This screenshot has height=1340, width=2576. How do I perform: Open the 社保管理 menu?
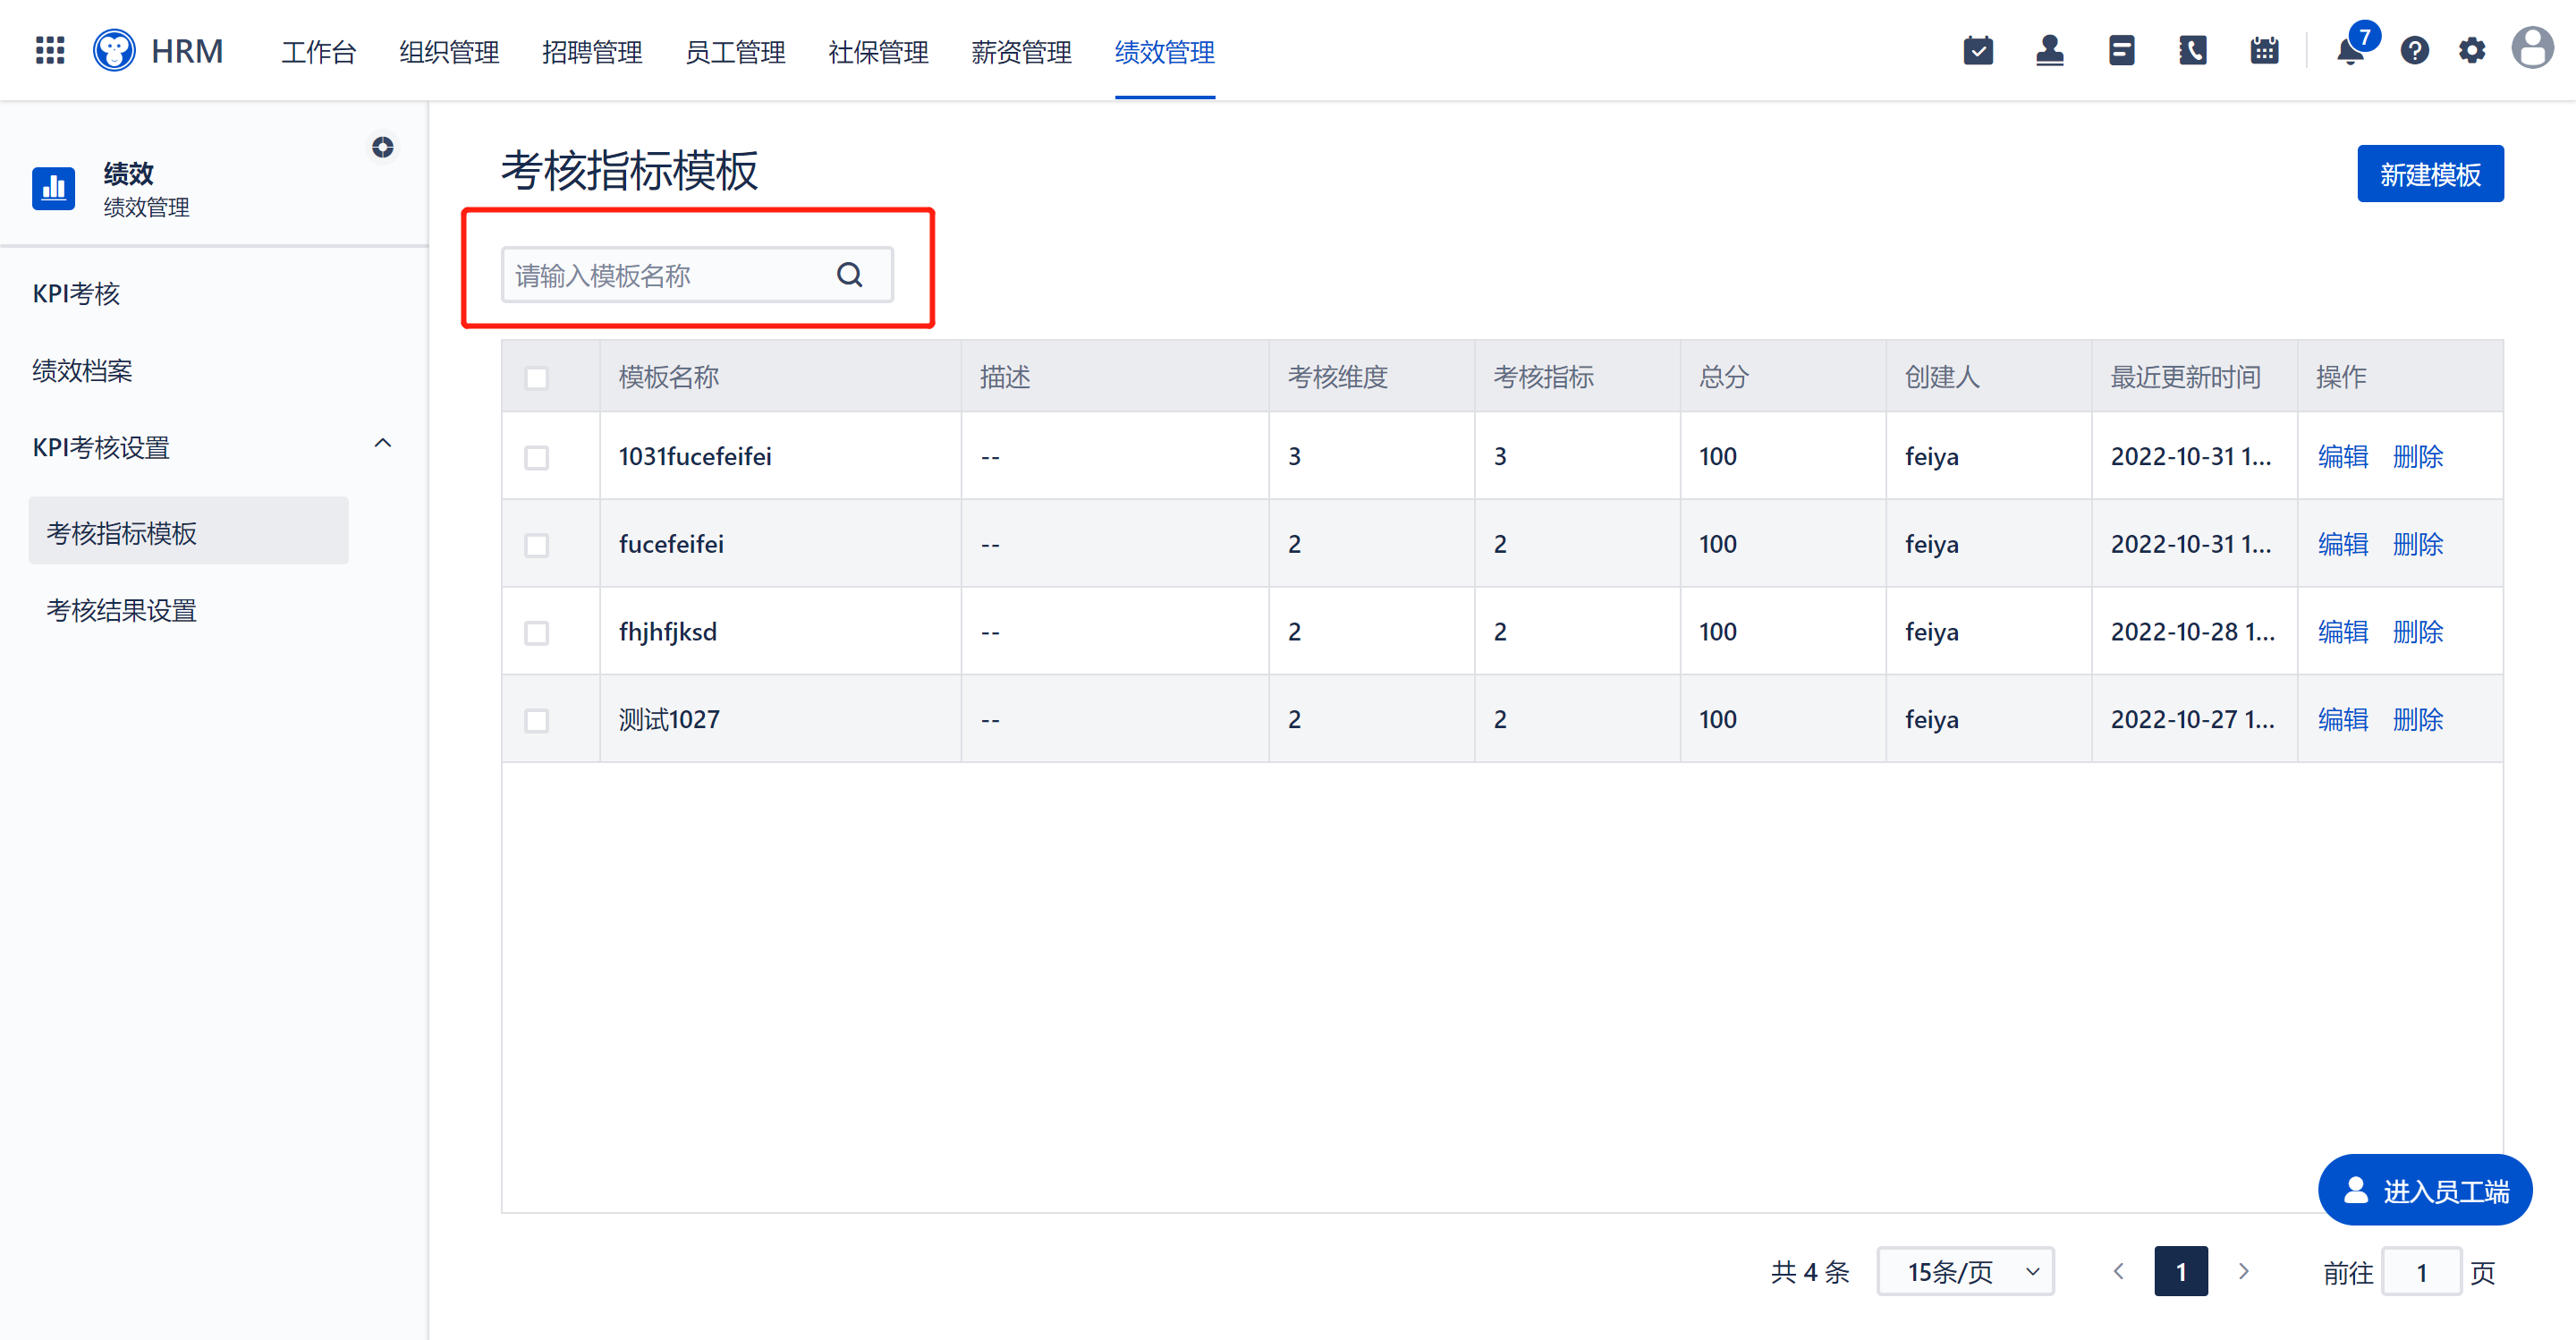click(878, 52)
